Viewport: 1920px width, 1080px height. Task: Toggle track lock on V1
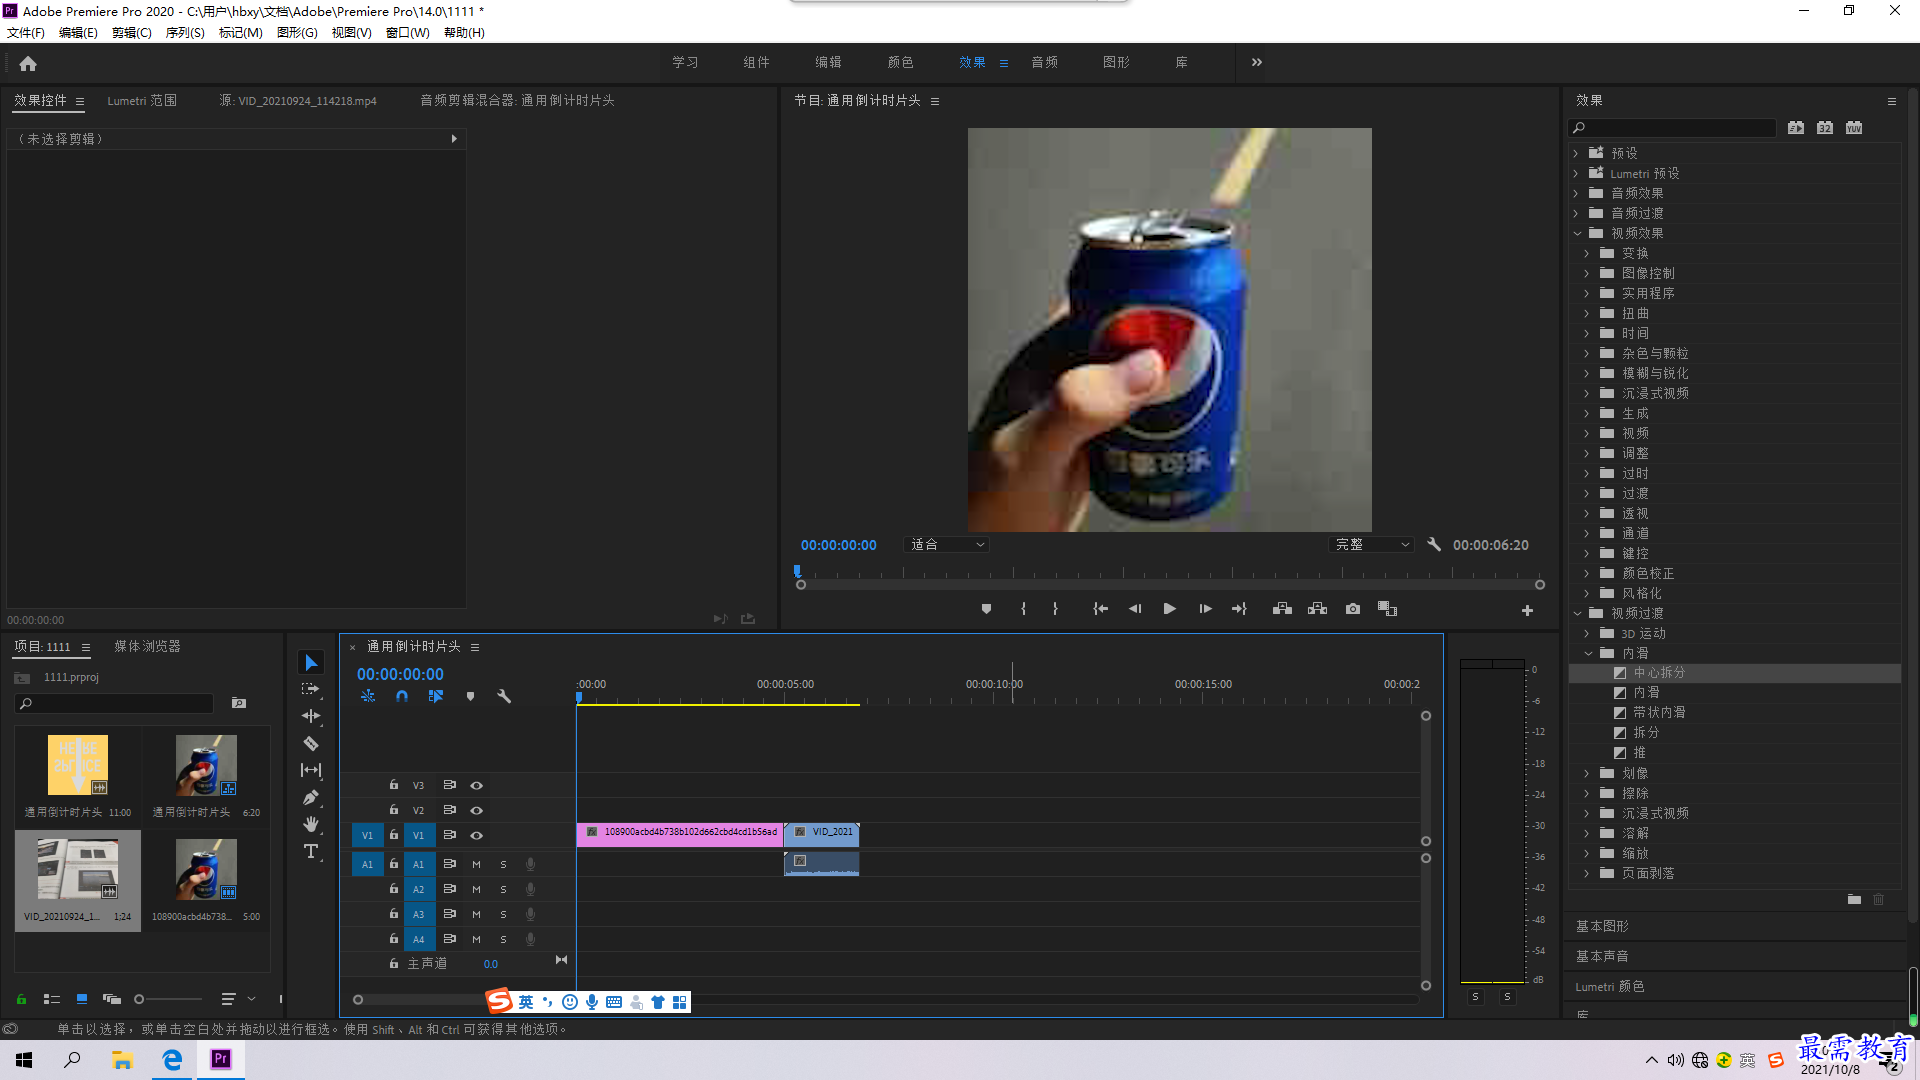pos(394,835)
